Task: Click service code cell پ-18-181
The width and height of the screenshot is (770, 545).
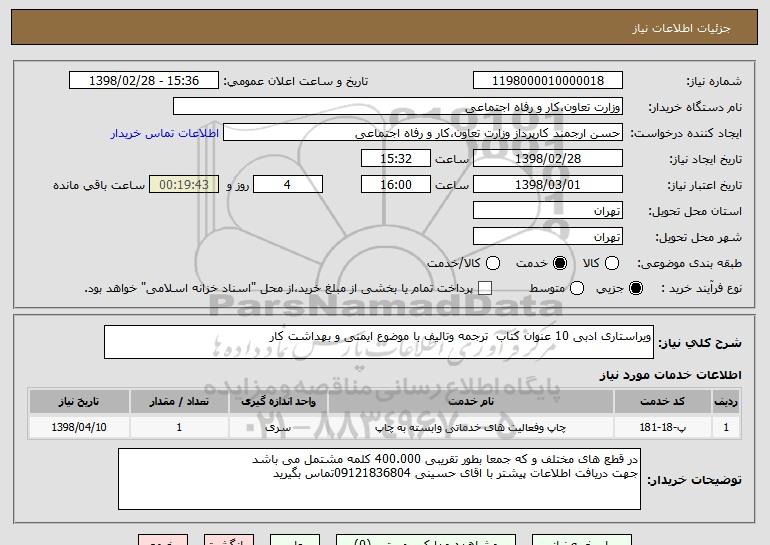Action: [662, 427]
